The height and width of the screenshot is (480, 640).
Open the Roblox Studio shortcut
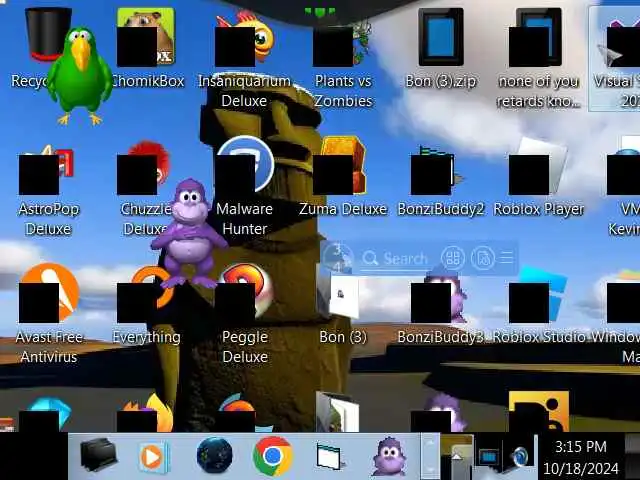pyautogui.click(x=538, y=293)
